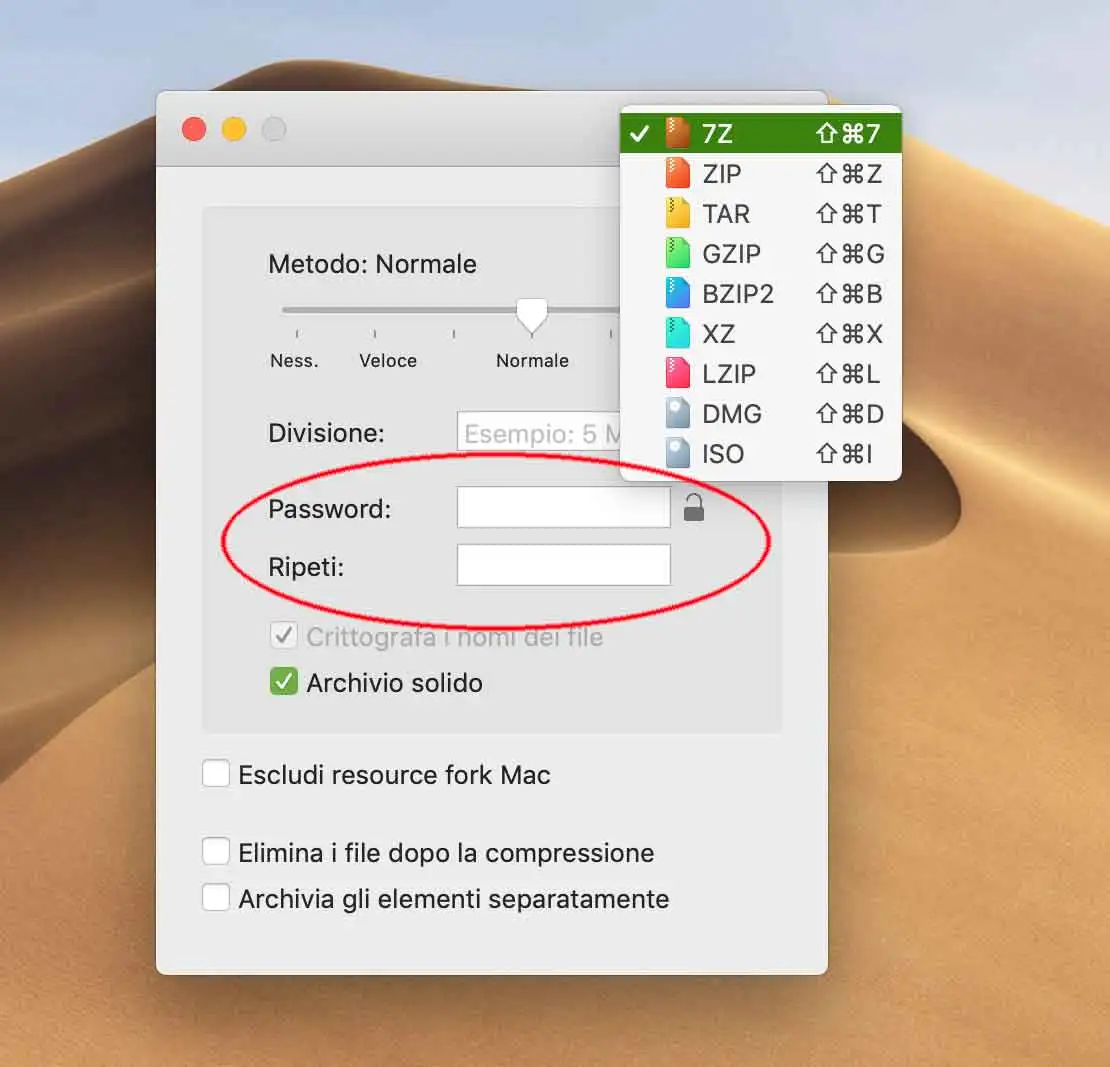Click inside the Password input field
The width and height of the screenshot is (1110, 1067).
coord(563,508)
